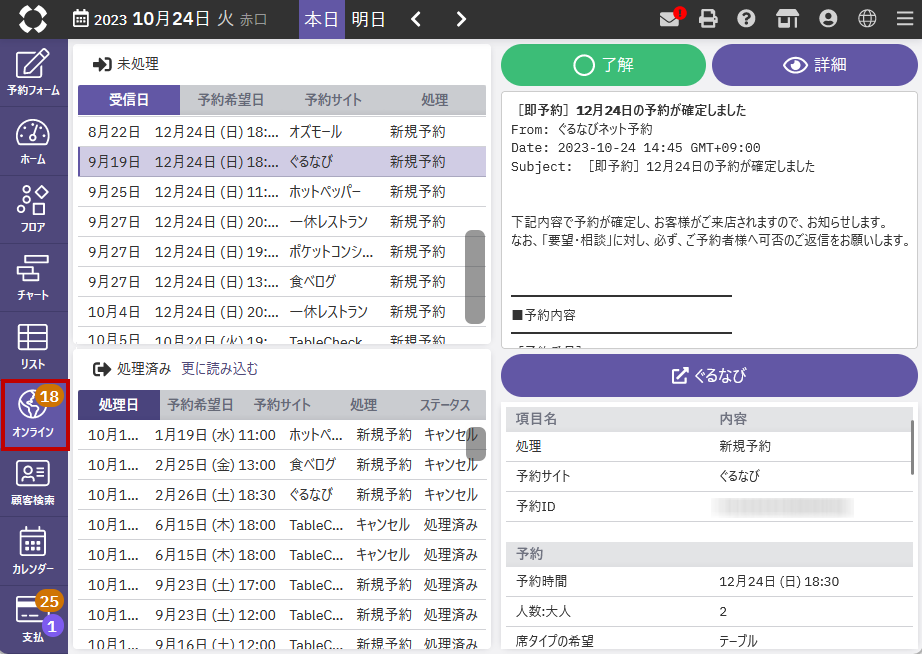
Task: Switch to the 明日 (tomorrow) tab
Action: pyautogui.click(x=368, y=19)
